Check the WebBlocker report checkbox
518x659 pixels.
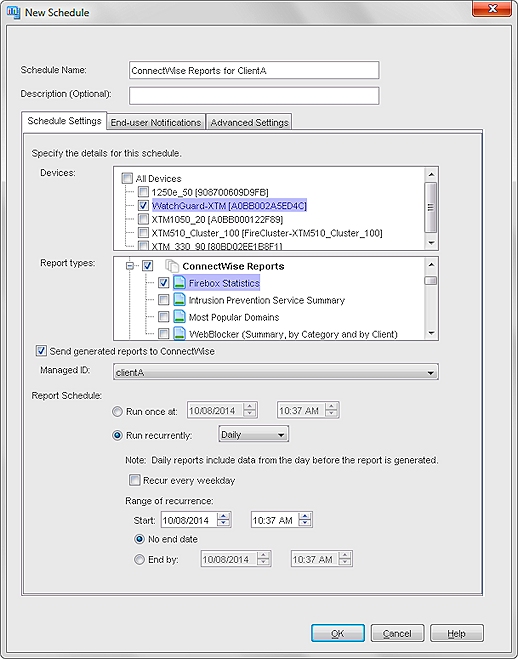(163, 334)
